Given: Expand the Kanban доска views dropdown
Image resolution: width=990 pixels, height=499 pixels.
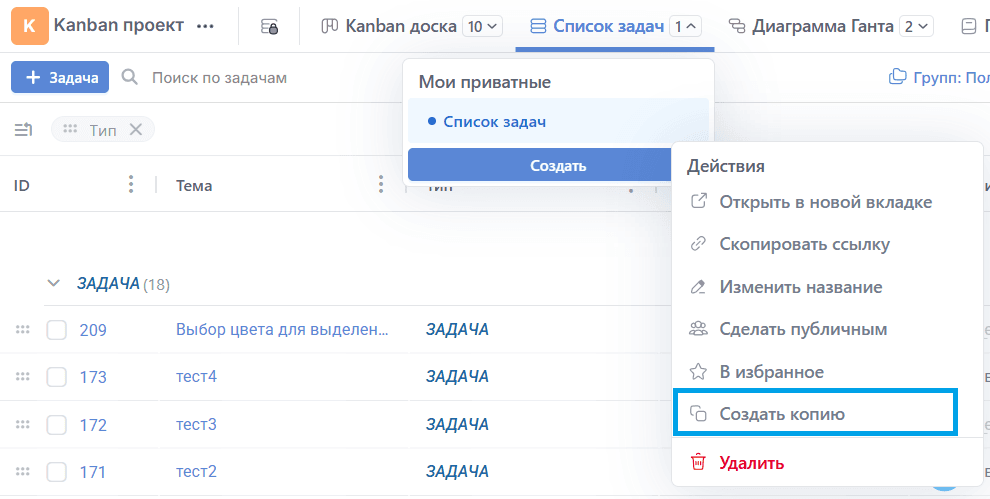Looking at the screenshot, I should tap(483, 27).
